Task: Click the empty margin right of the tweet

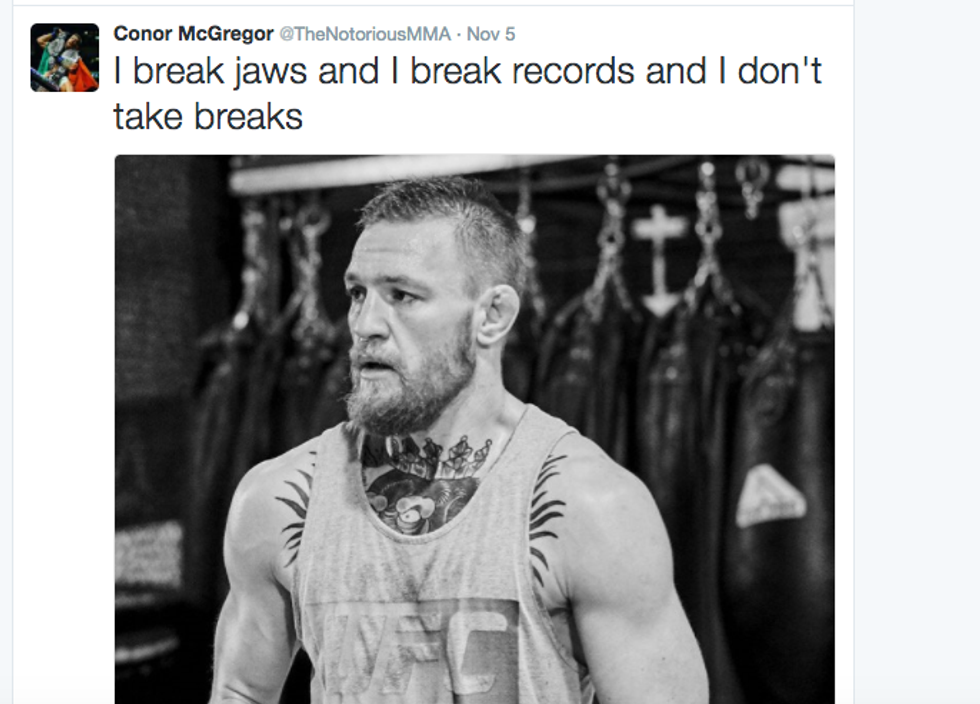Action: pos(917,352)
